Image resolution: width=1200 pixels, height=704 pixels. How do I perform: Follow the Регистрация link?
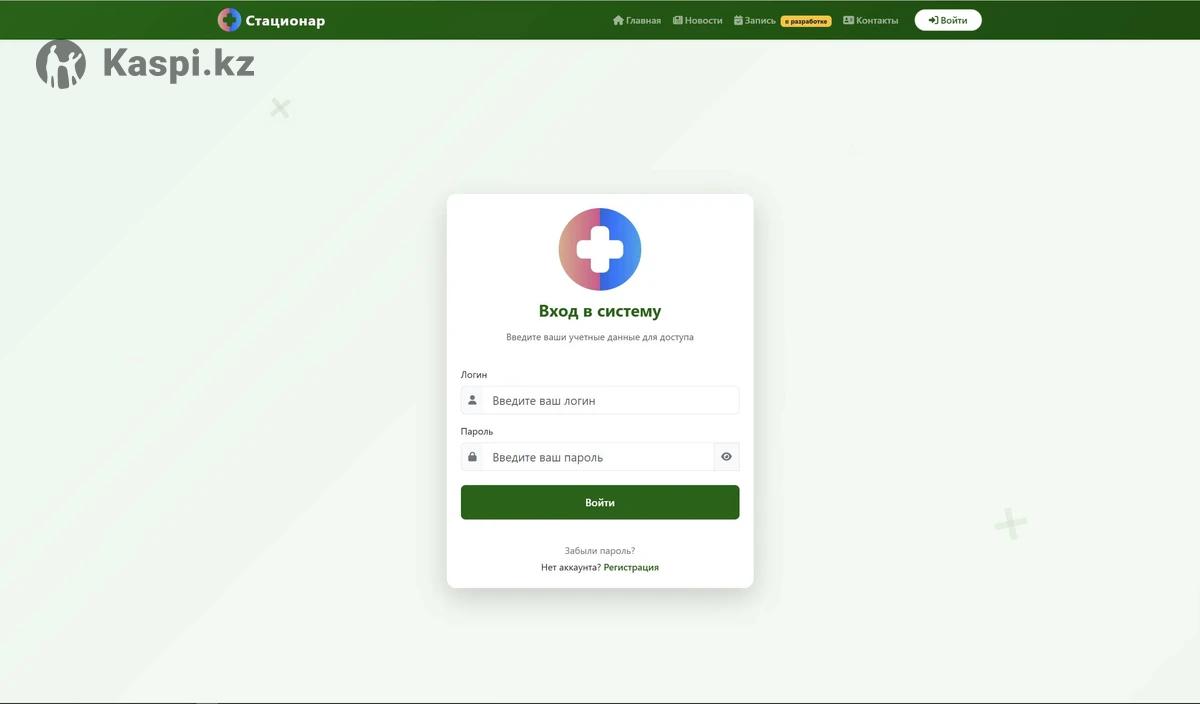(631, 567)
